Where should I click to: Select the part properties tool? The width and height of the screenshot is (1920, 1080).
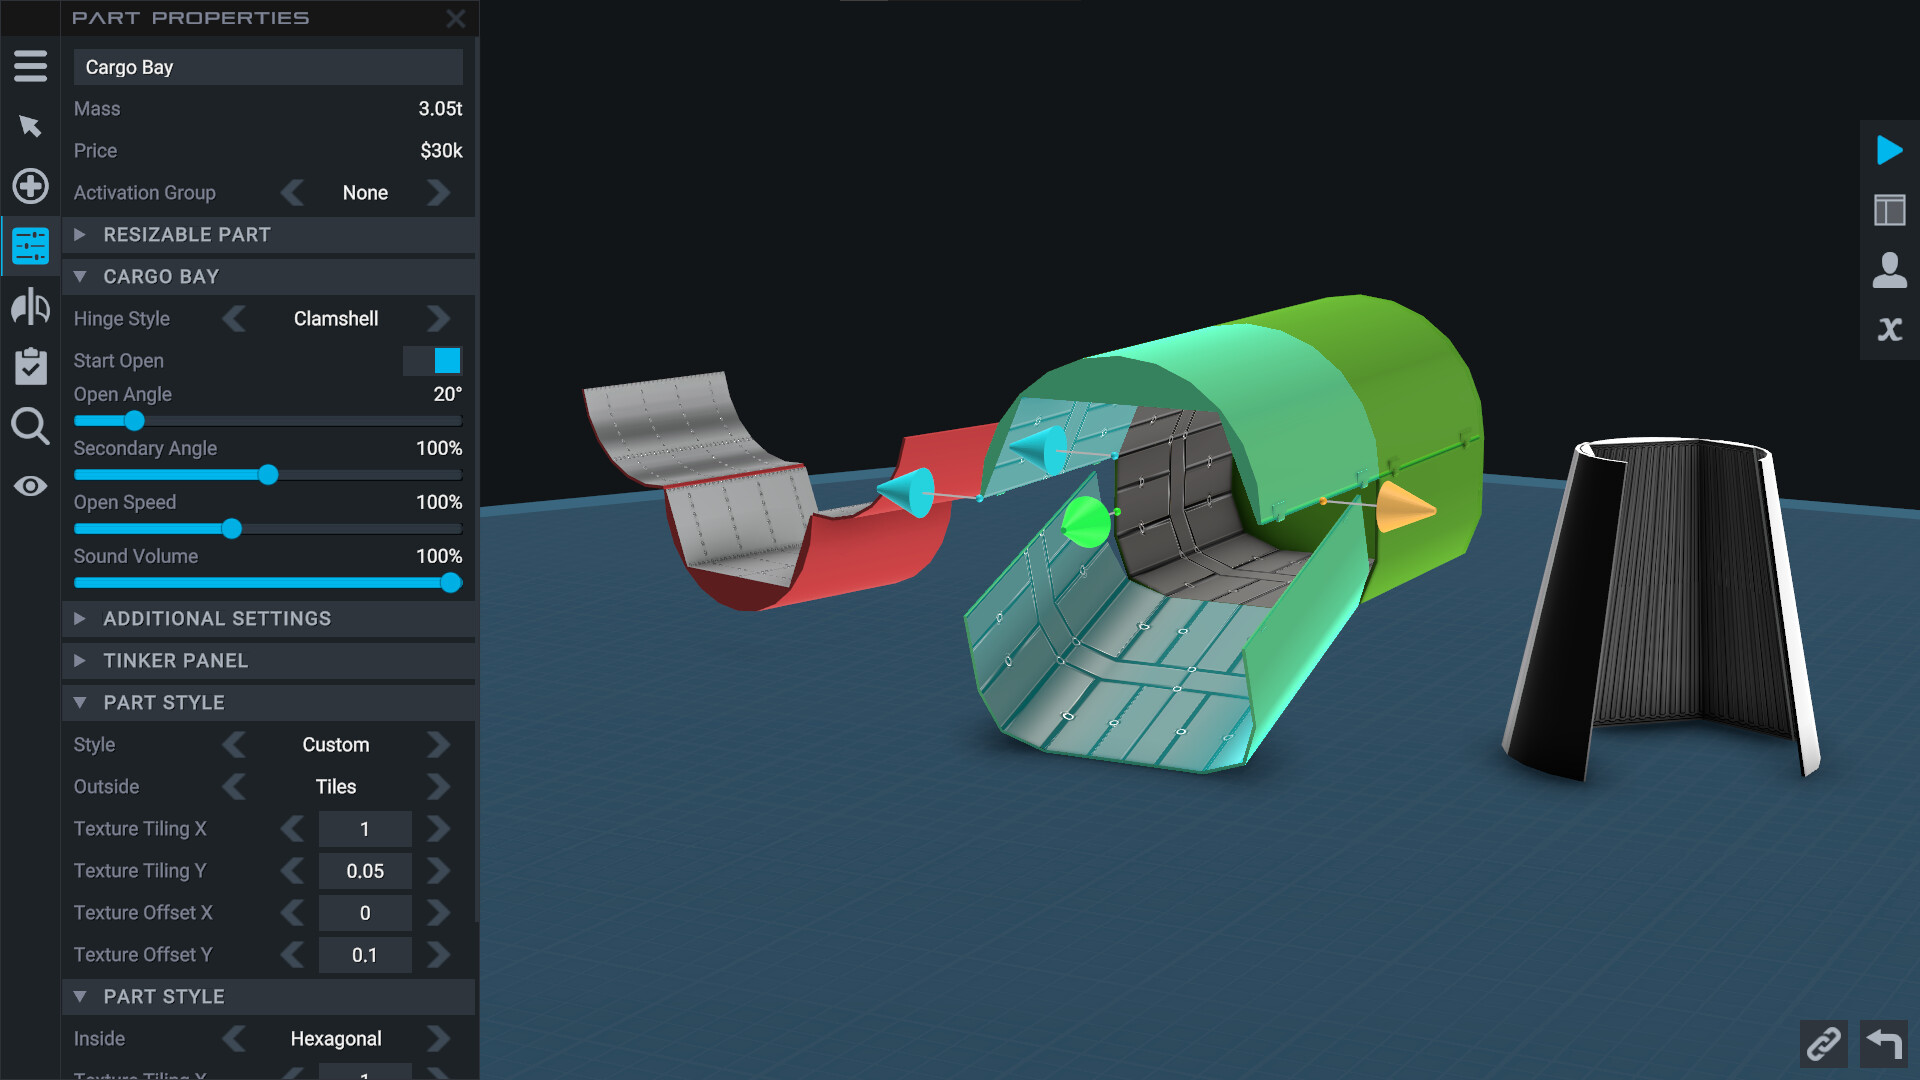30,246
